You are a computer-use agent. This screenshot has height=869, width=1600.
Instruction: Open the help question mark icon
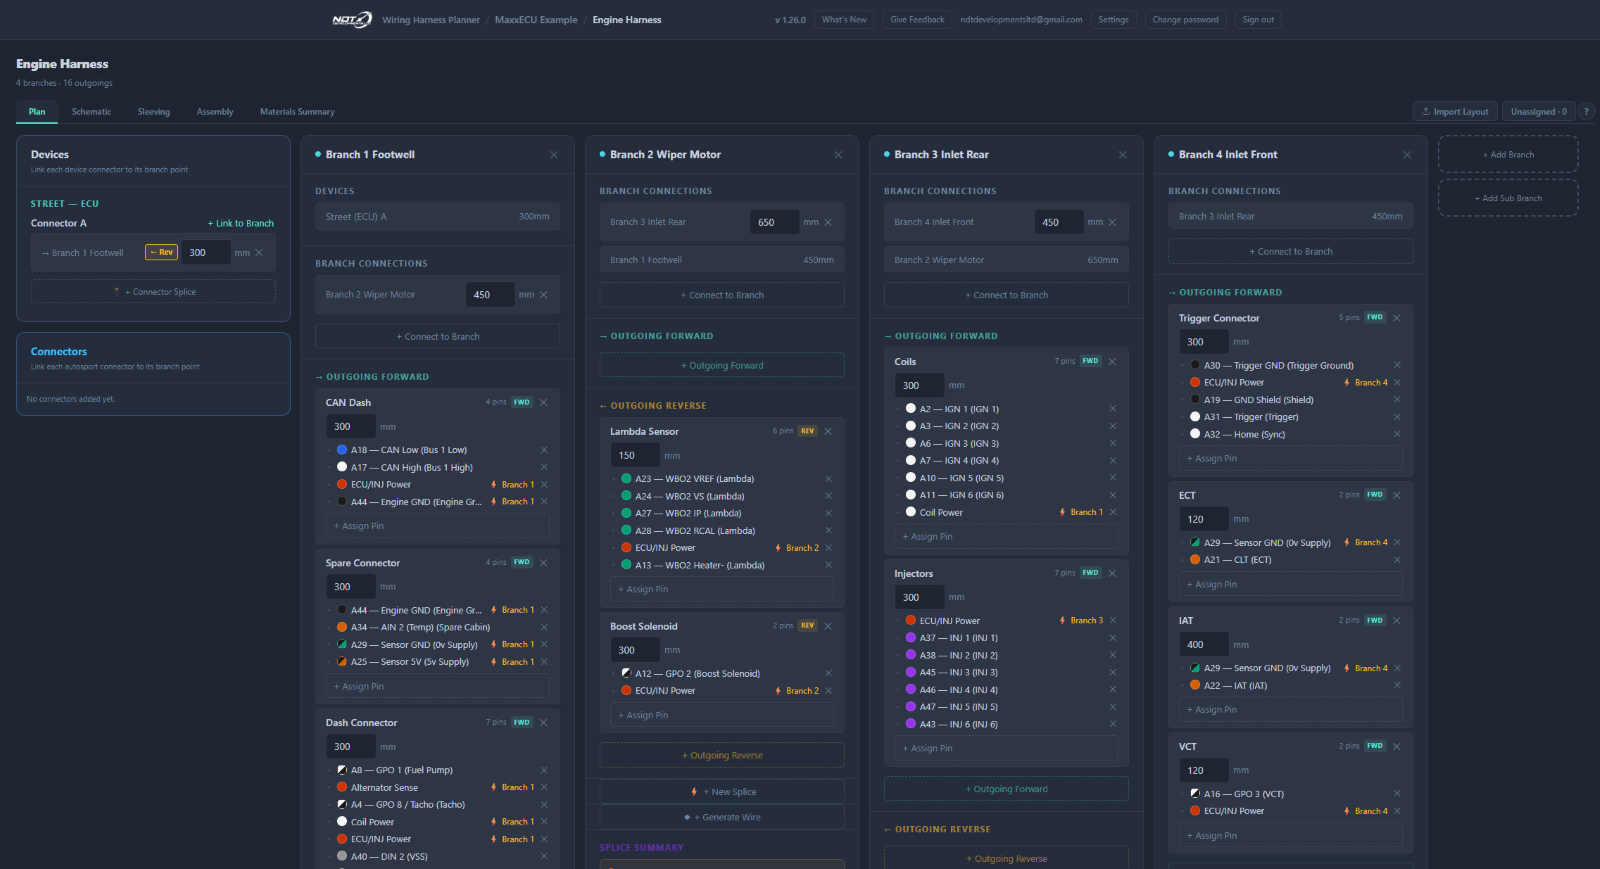pyautogui.click(x=1587, y=111)
